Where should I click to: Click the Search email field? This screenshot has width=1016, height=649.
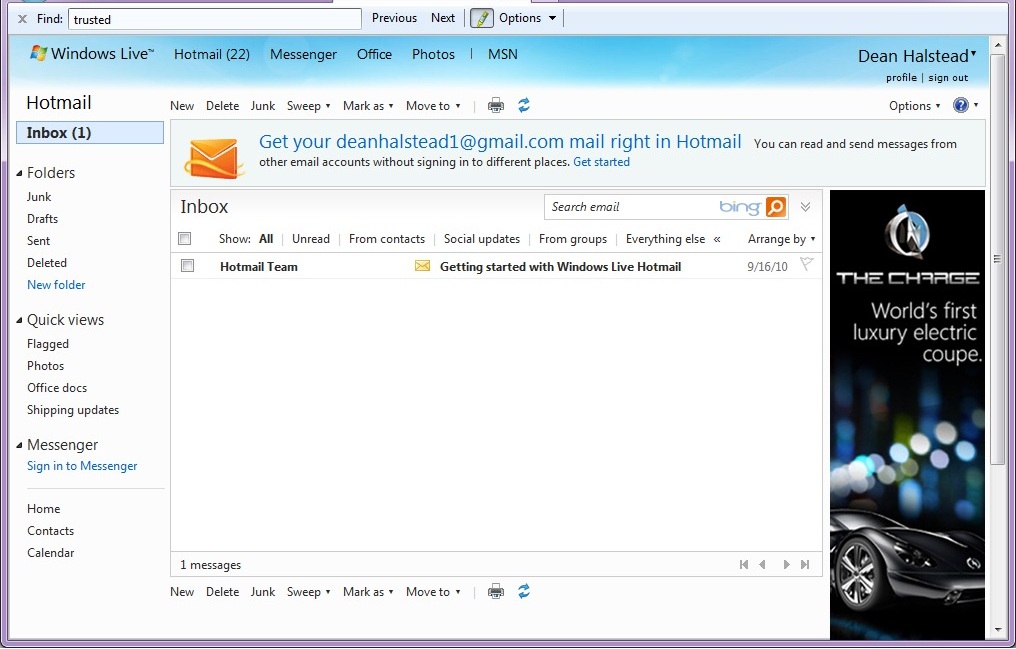pyautogui.click(x=631, y=207)
